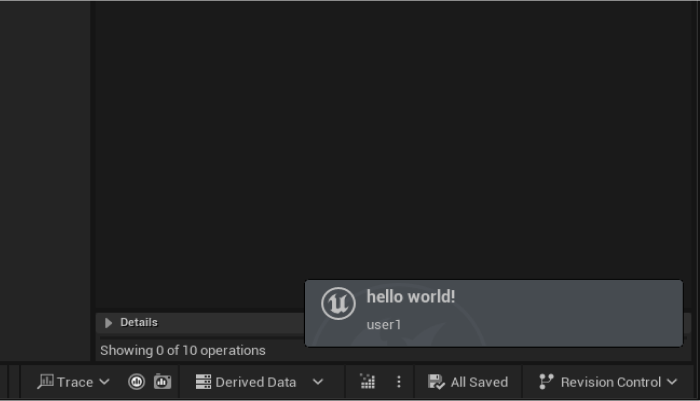Image resolution: width=700 pixels, height=401 pixels.
Task: Expand the Details section triangle
Action: [x=108, y=322]
